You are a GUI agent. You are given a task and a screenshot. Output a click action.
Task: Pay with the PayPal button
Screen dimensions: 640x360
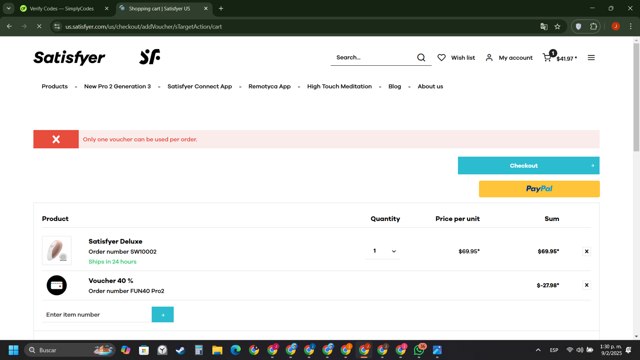[539, 189]
